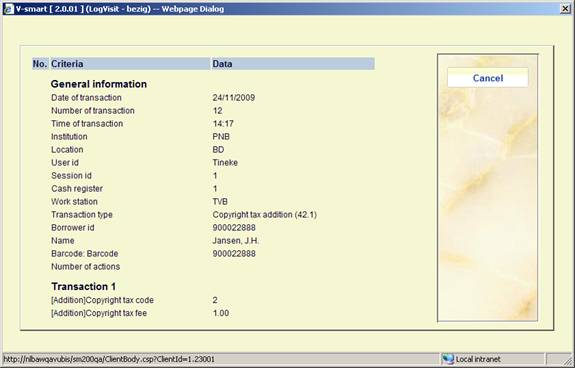This screenshot has height=368, width=575.
Task: Click the copyright tax fee value 1.00
Action: point(221,313)
